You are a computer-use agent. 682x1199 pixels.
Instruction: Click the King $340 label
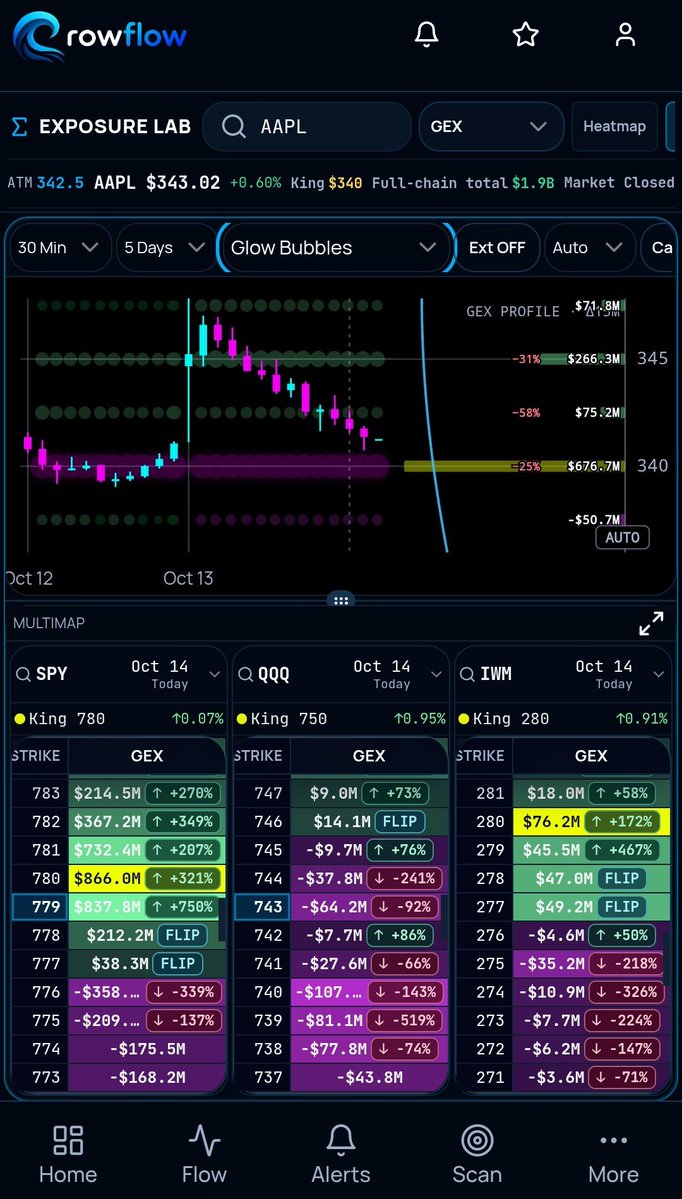coord(326,183)
